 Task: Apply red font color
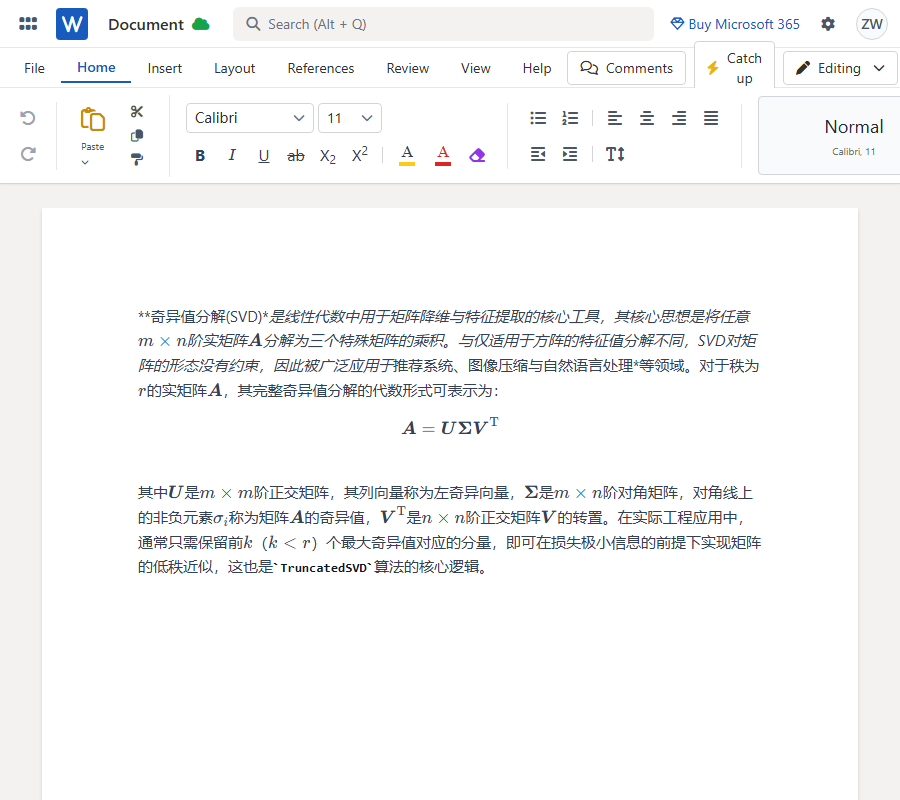[443, 155]
